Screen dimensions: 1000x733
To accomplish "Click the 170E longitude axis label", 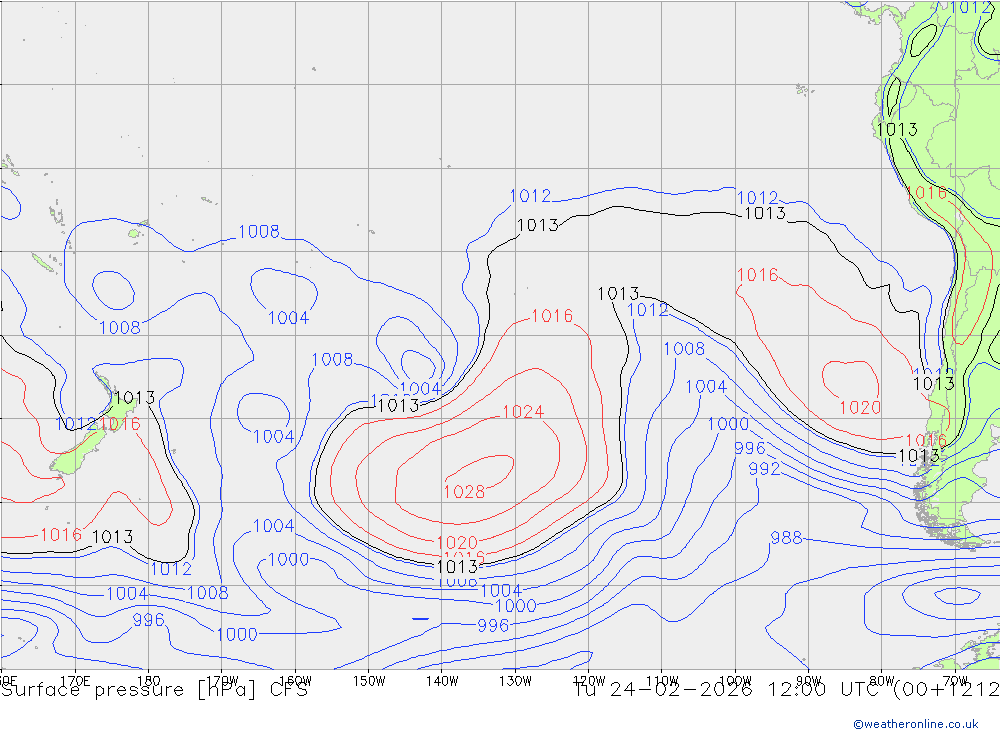I will [75, 680].
